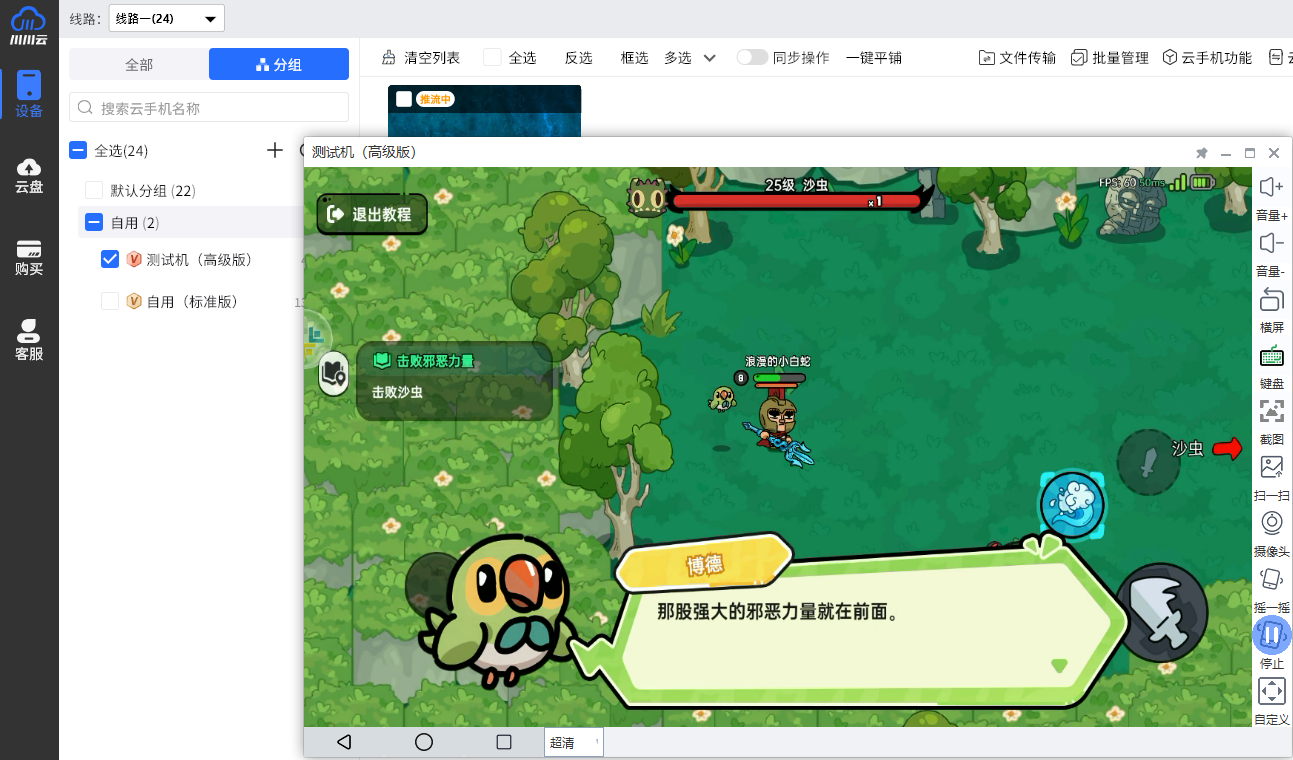Image resolution: width=1293 pixels, height=760 pixels.
Task: Select the 分组 tab
Action: click(278, 64)
